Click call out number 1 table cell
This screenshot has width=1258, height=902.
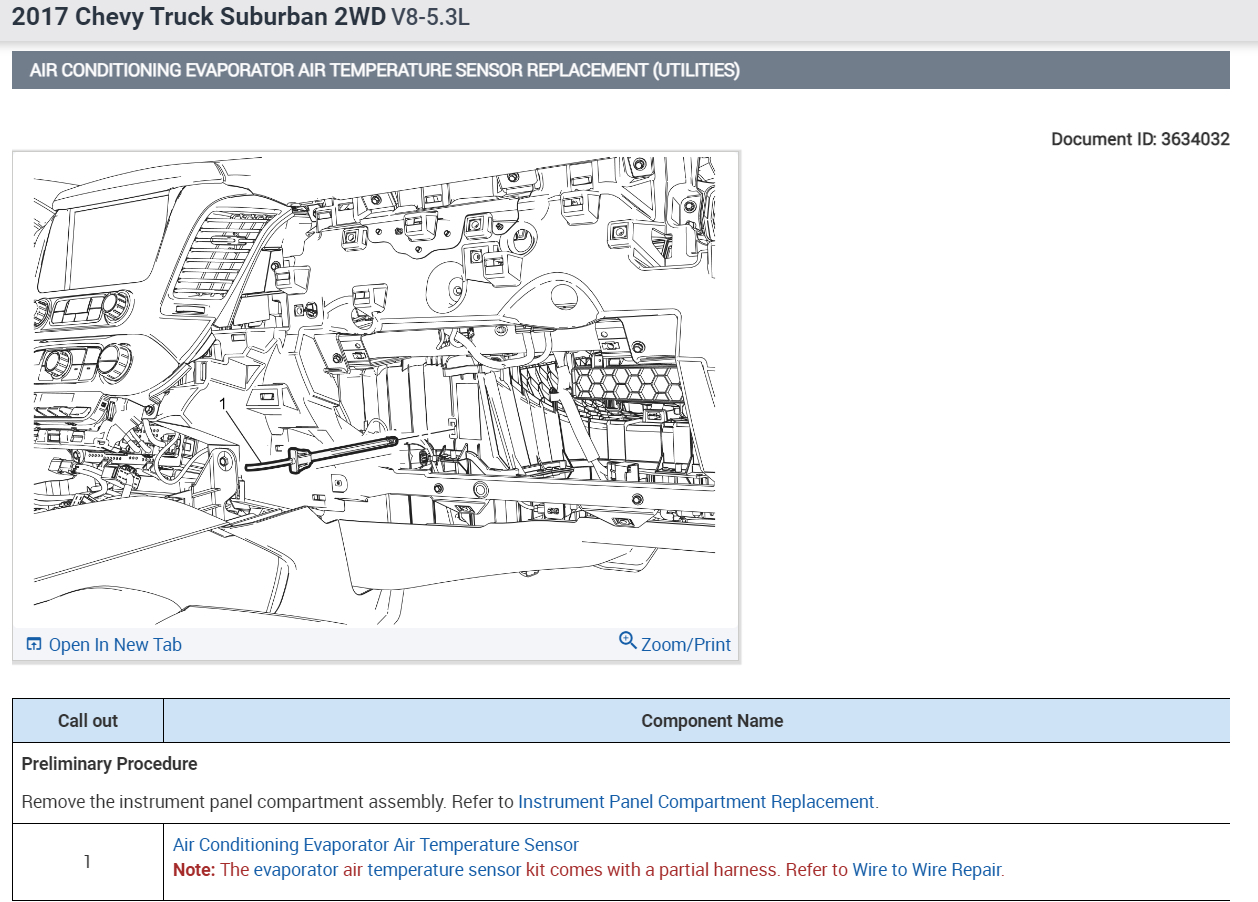[x=88, y=862]
